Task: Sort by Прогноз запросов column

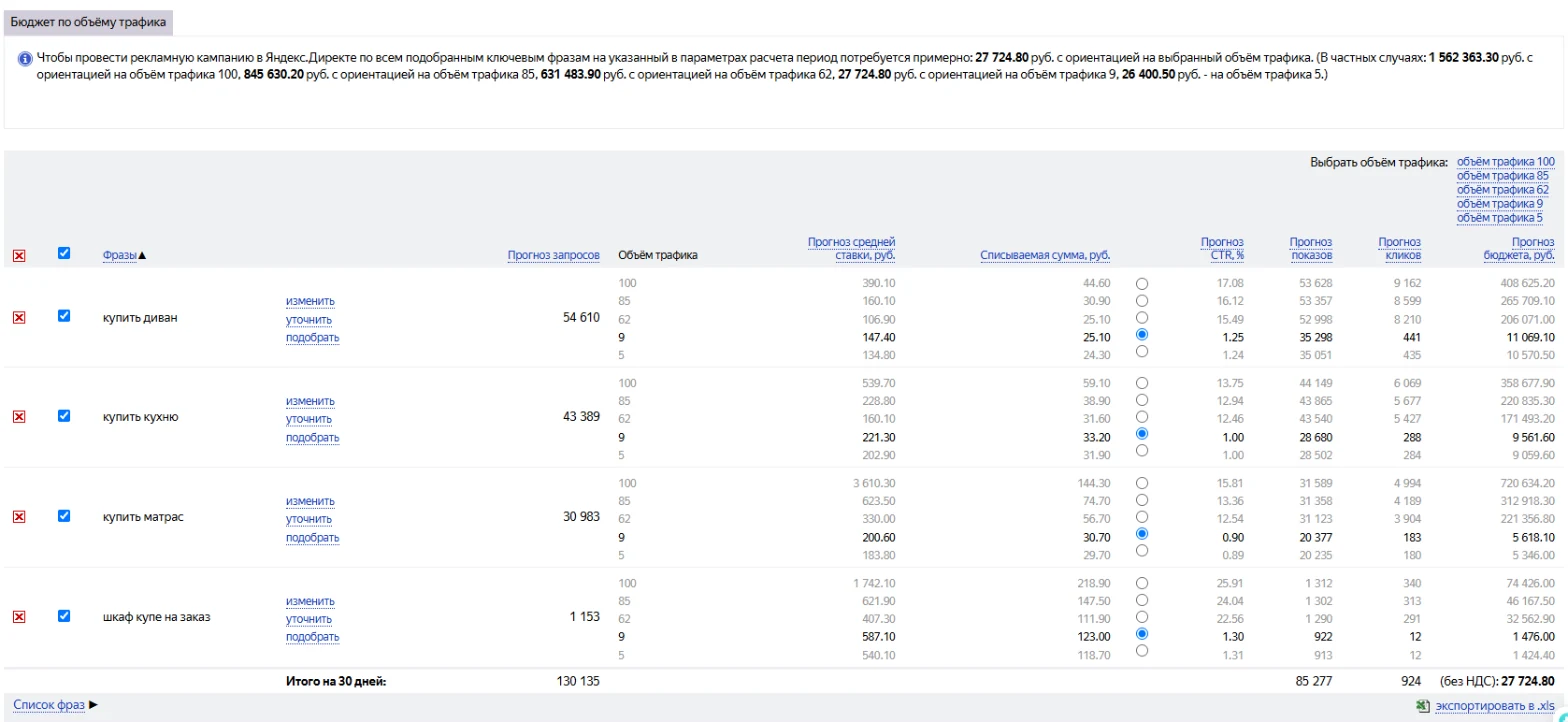Action: [x=553, y=256]
